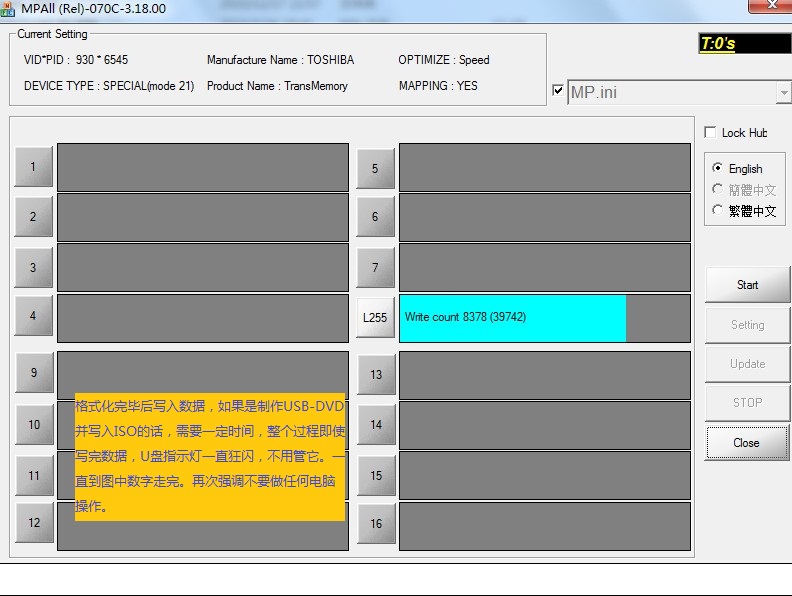Select the L255 port button

(x=375, y=318)
